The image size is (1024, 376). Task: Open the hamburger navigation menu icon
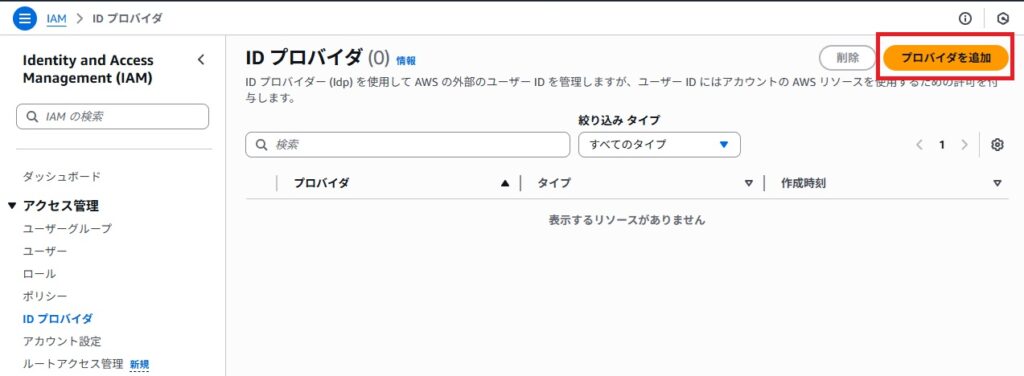(x=24, y=18)
